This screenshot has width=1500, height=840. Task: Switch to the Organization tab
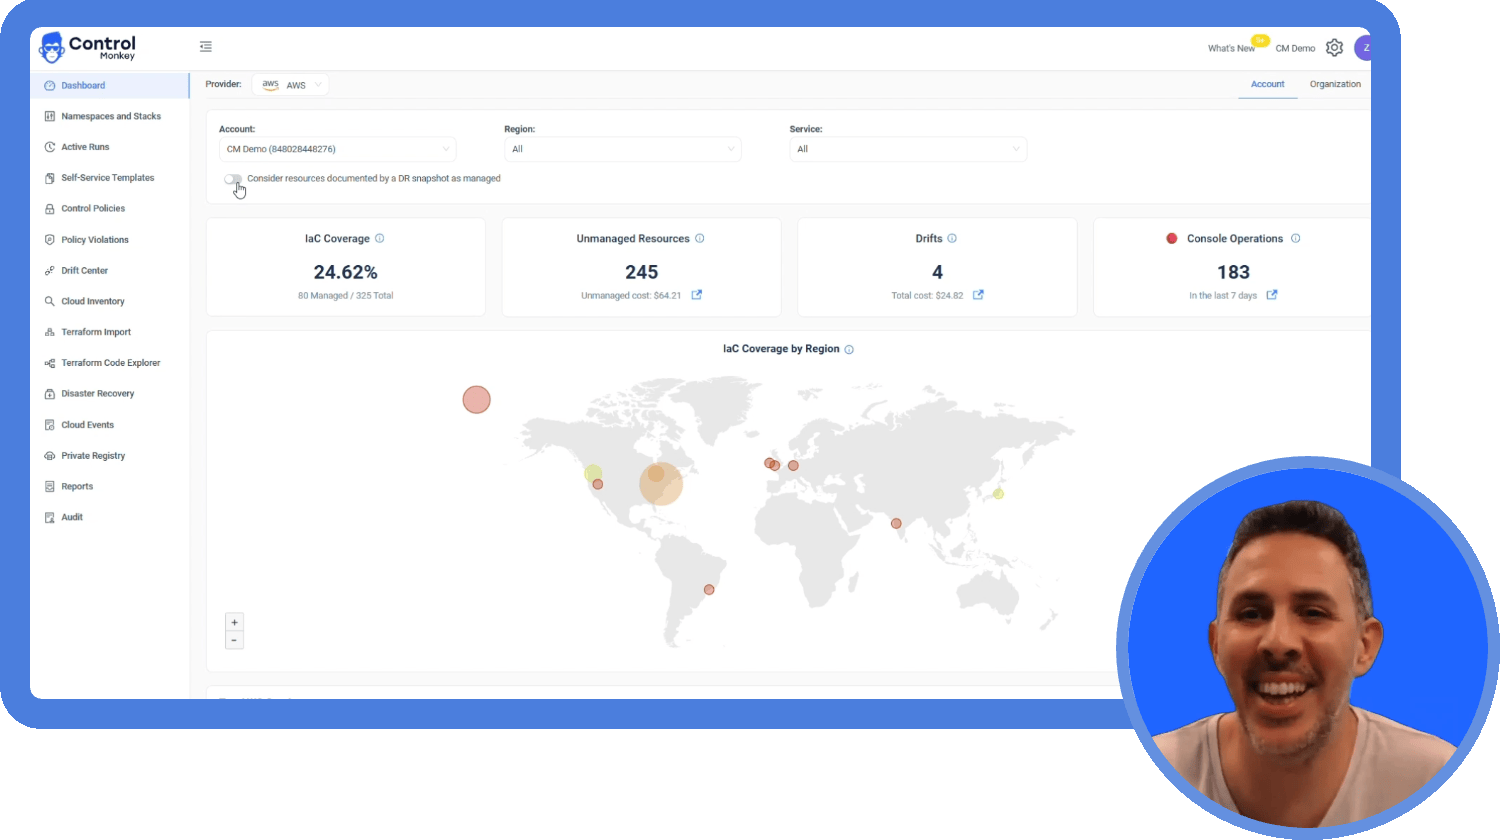point(1335,84)
